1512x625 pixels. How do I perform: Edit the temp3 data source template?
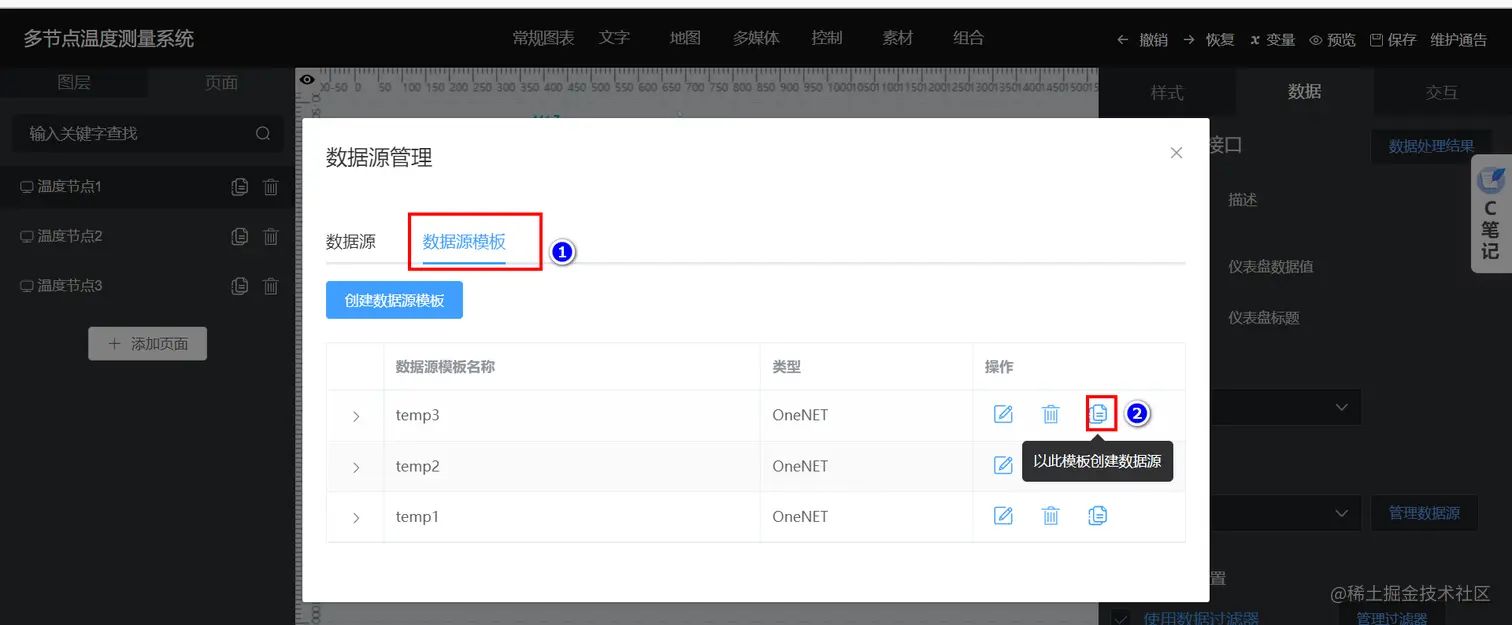1003,414
